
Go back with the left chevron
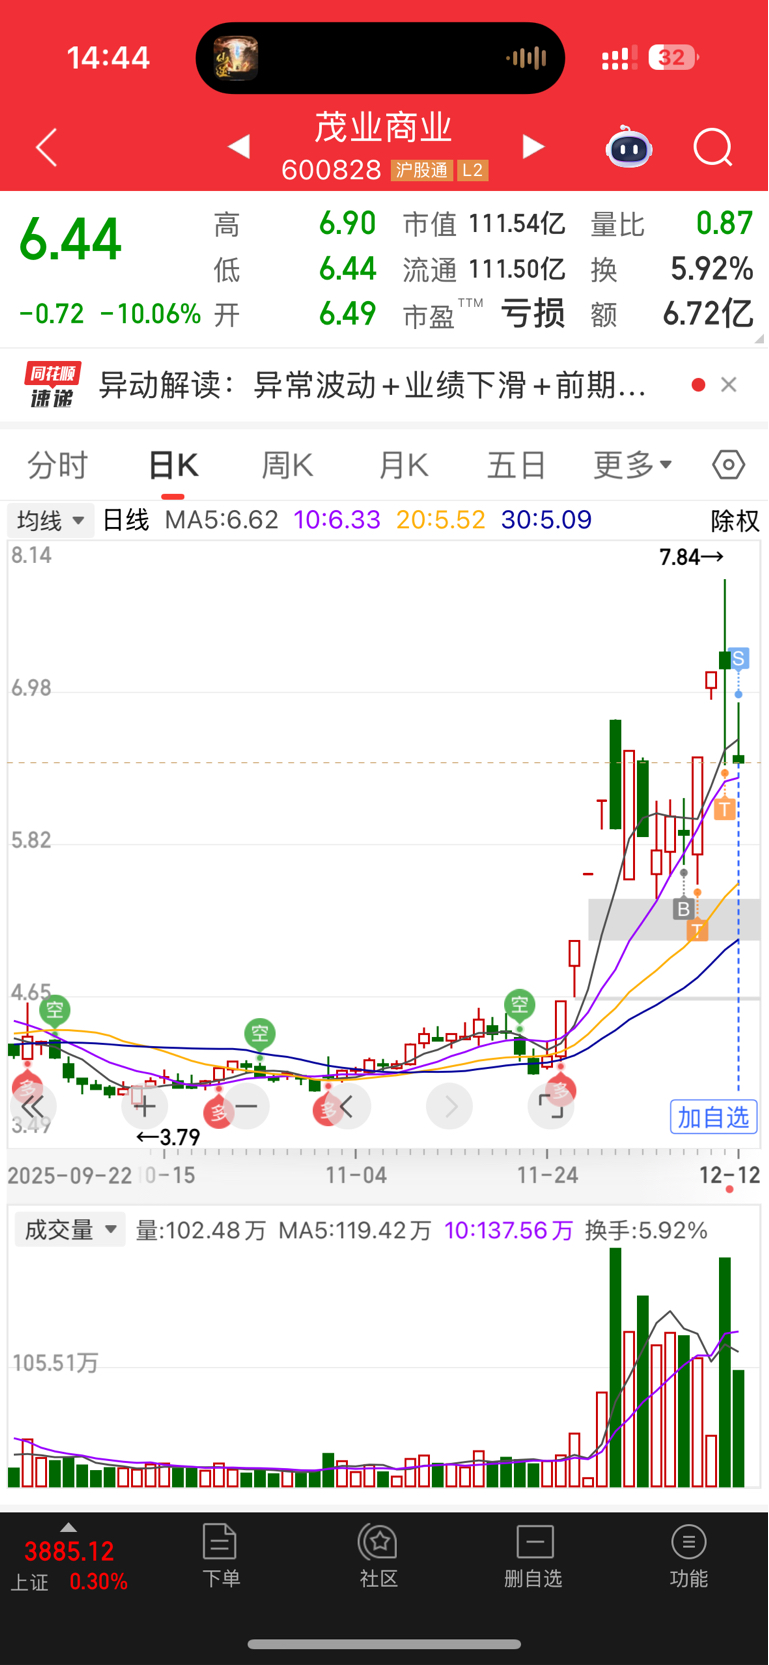coord(47,148)
